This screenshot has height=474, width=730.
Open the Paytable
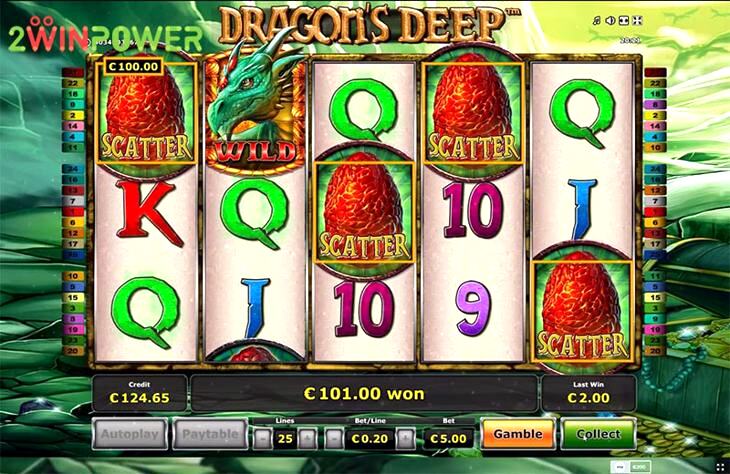click(x=210, y=434)
